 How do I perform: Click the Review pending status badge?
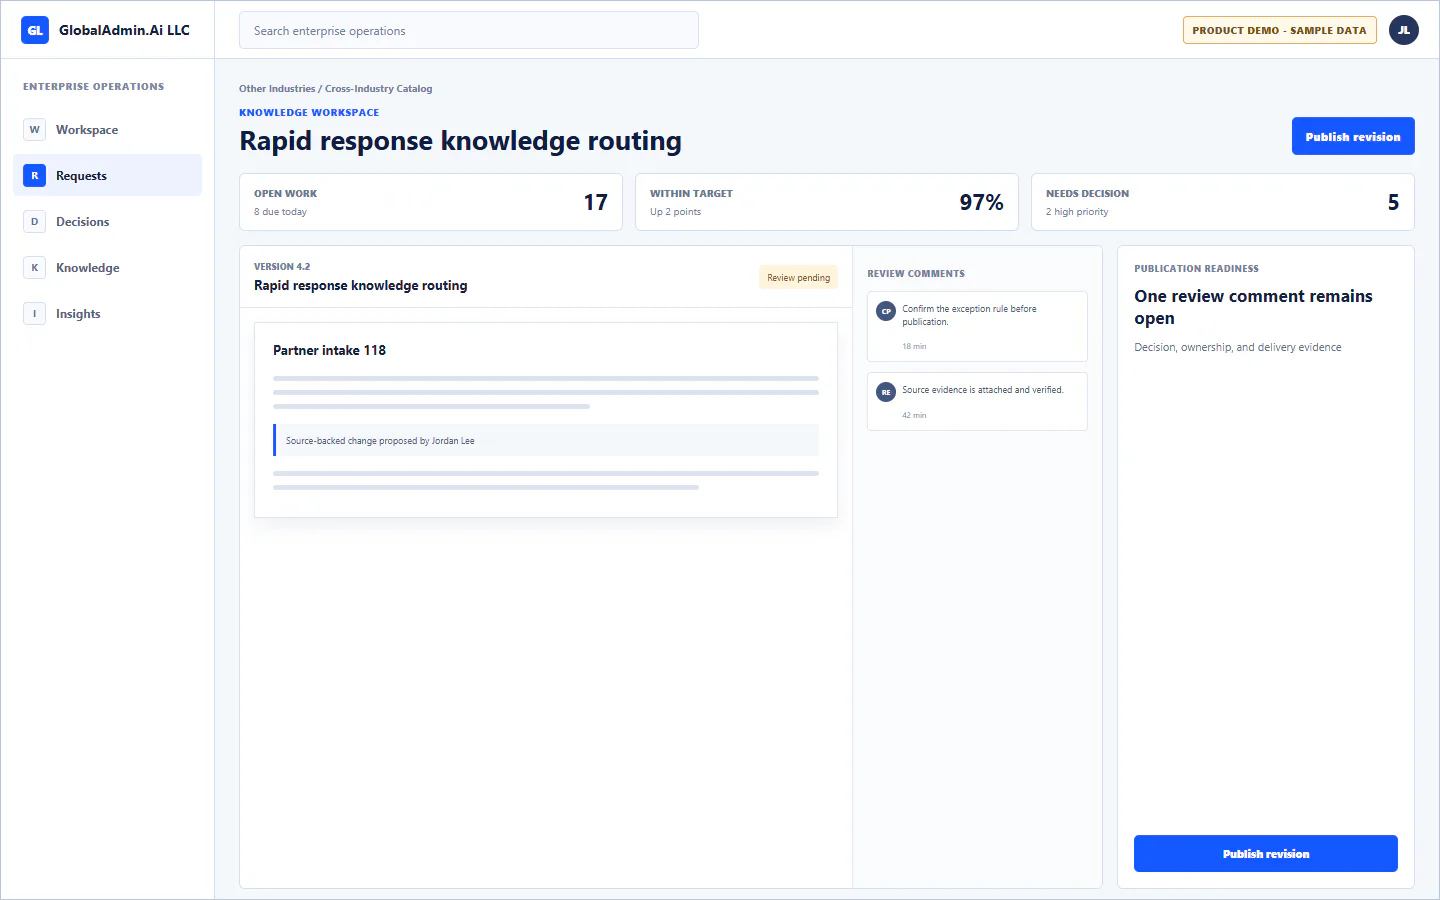799,278
